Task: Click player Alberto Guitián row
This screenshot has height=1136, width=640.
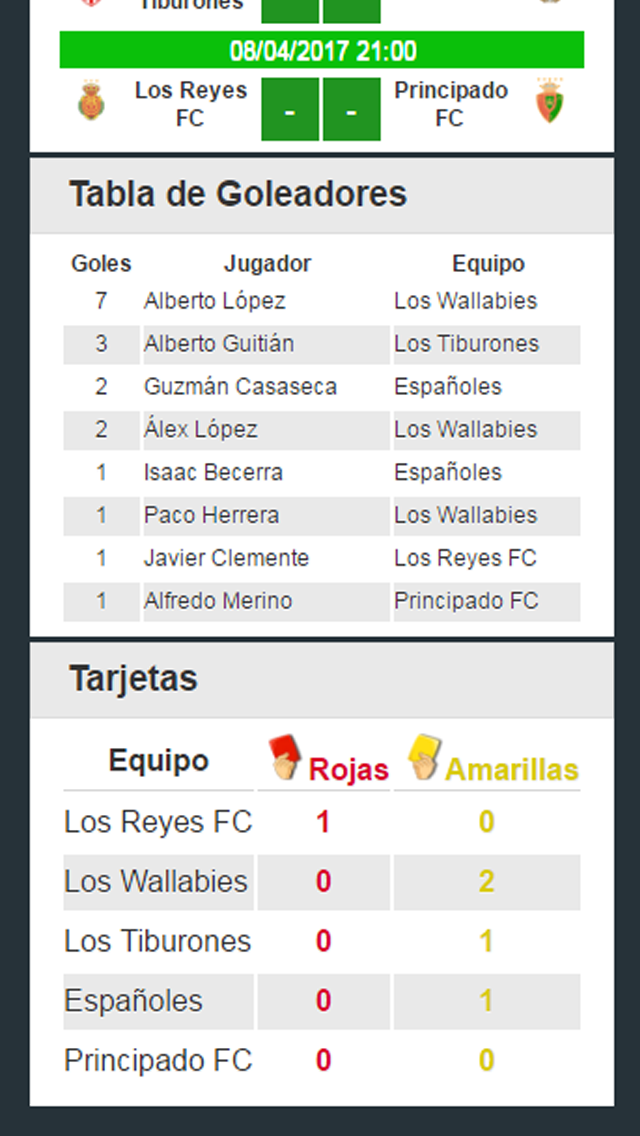Action: 322,344
